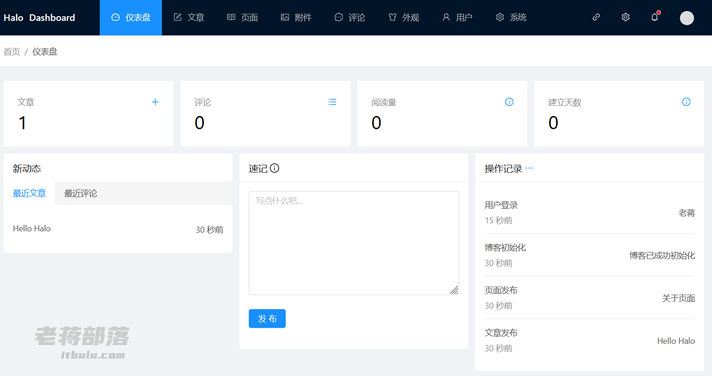
Task: Focus the 写点什么吧 text area
Action: click(x=354, y=243)
